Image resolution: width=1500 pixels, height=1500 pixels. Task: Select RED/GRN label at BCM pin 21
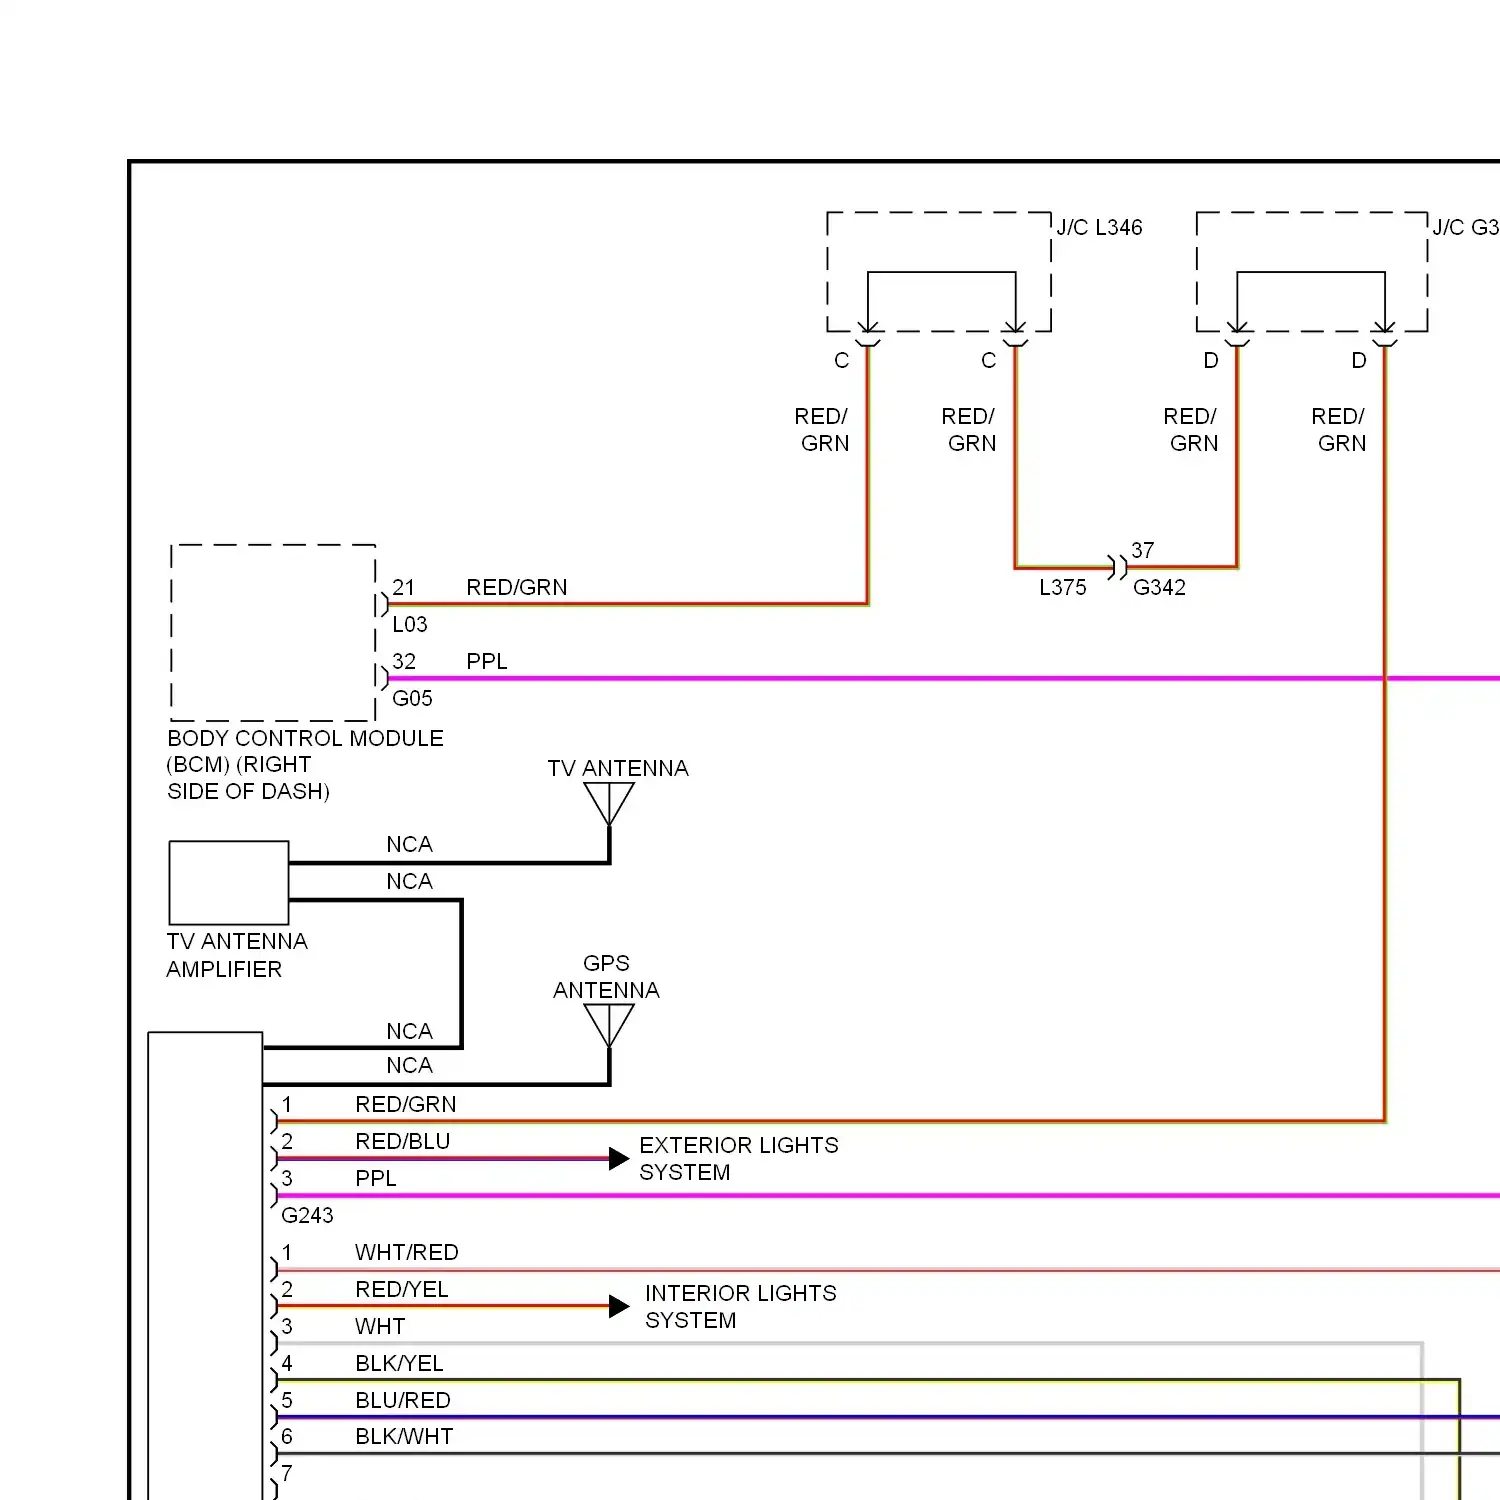(517, 588)
